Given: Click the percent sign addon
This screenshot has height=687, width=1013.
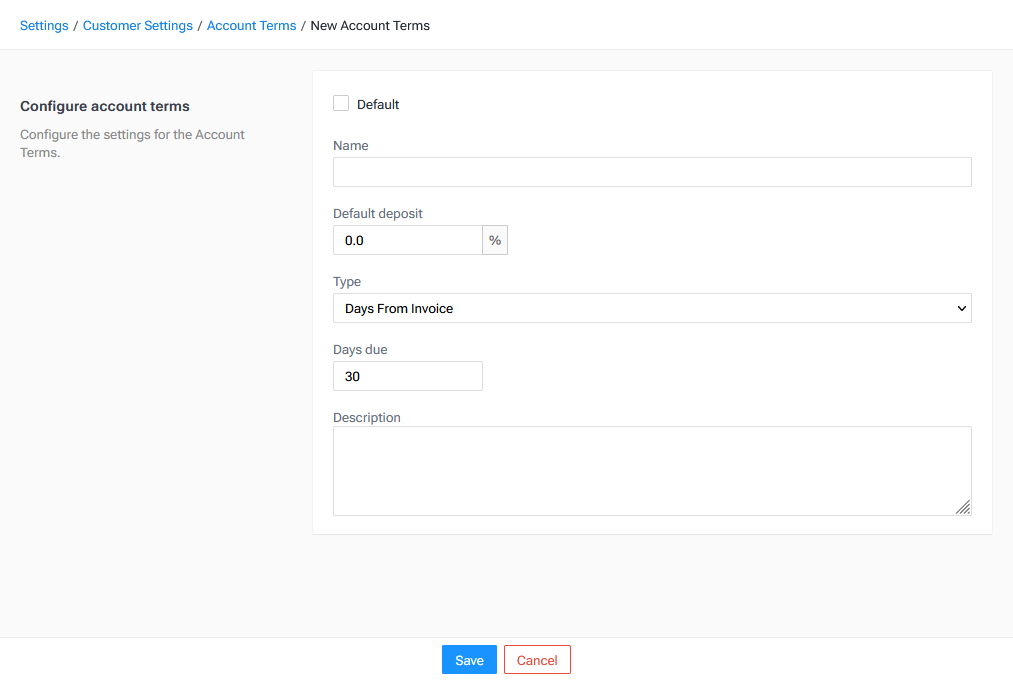Looking at the screenshot, I should coord(495,240).
